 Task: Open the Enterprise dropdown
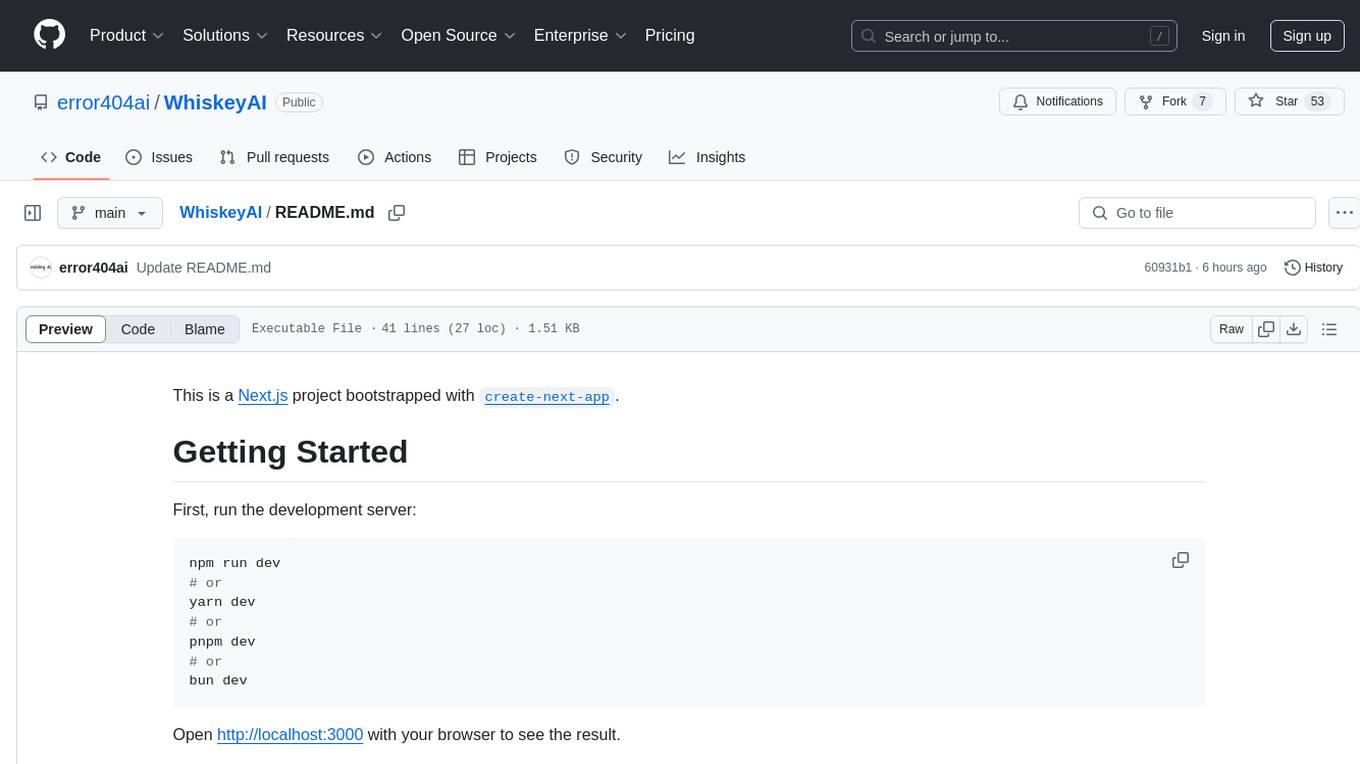point(580,35)
